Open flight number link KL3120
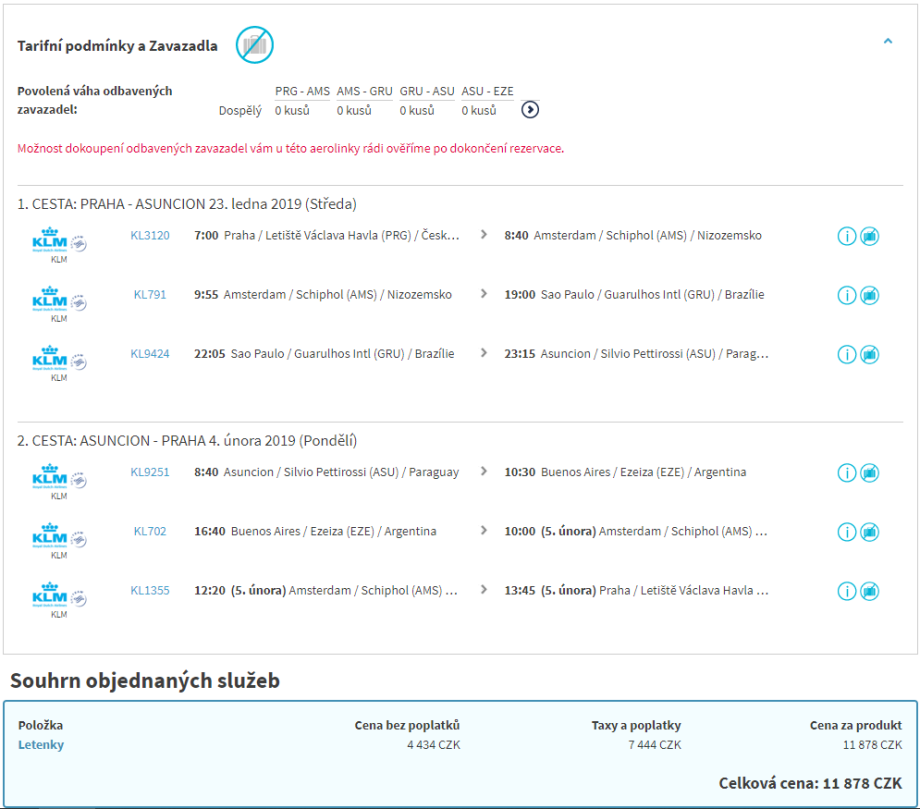The image size is (920, 809). click(x=150, y=236)
